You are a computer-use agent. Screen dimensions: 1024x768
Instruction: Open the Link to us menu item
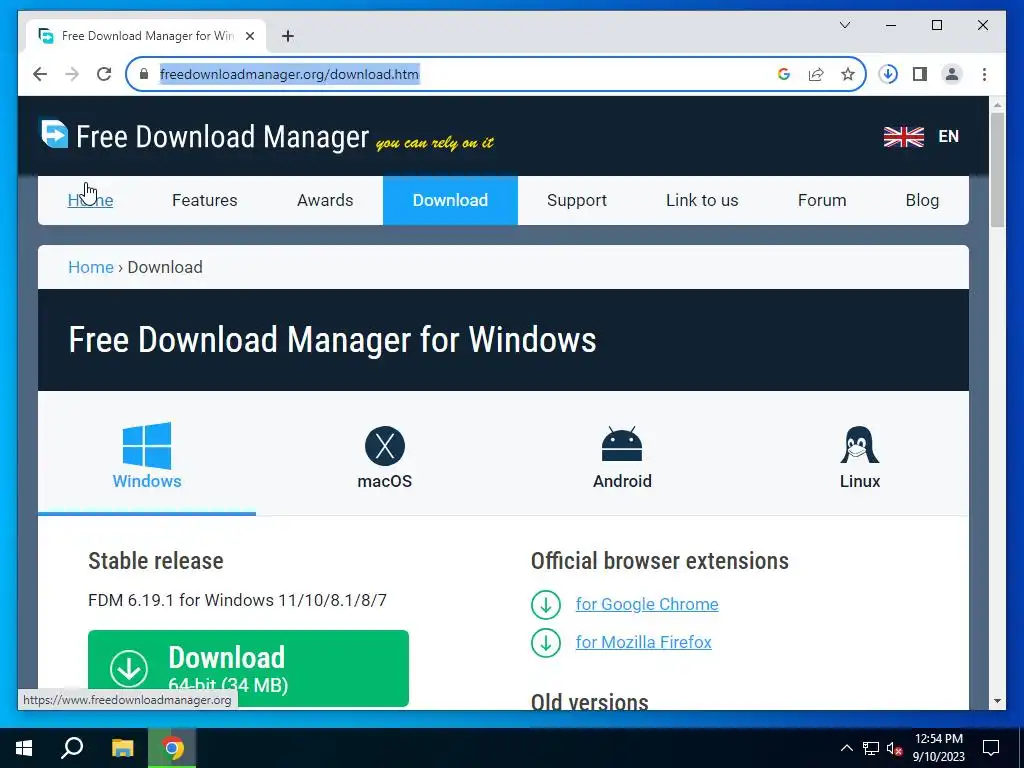point(702,200)
